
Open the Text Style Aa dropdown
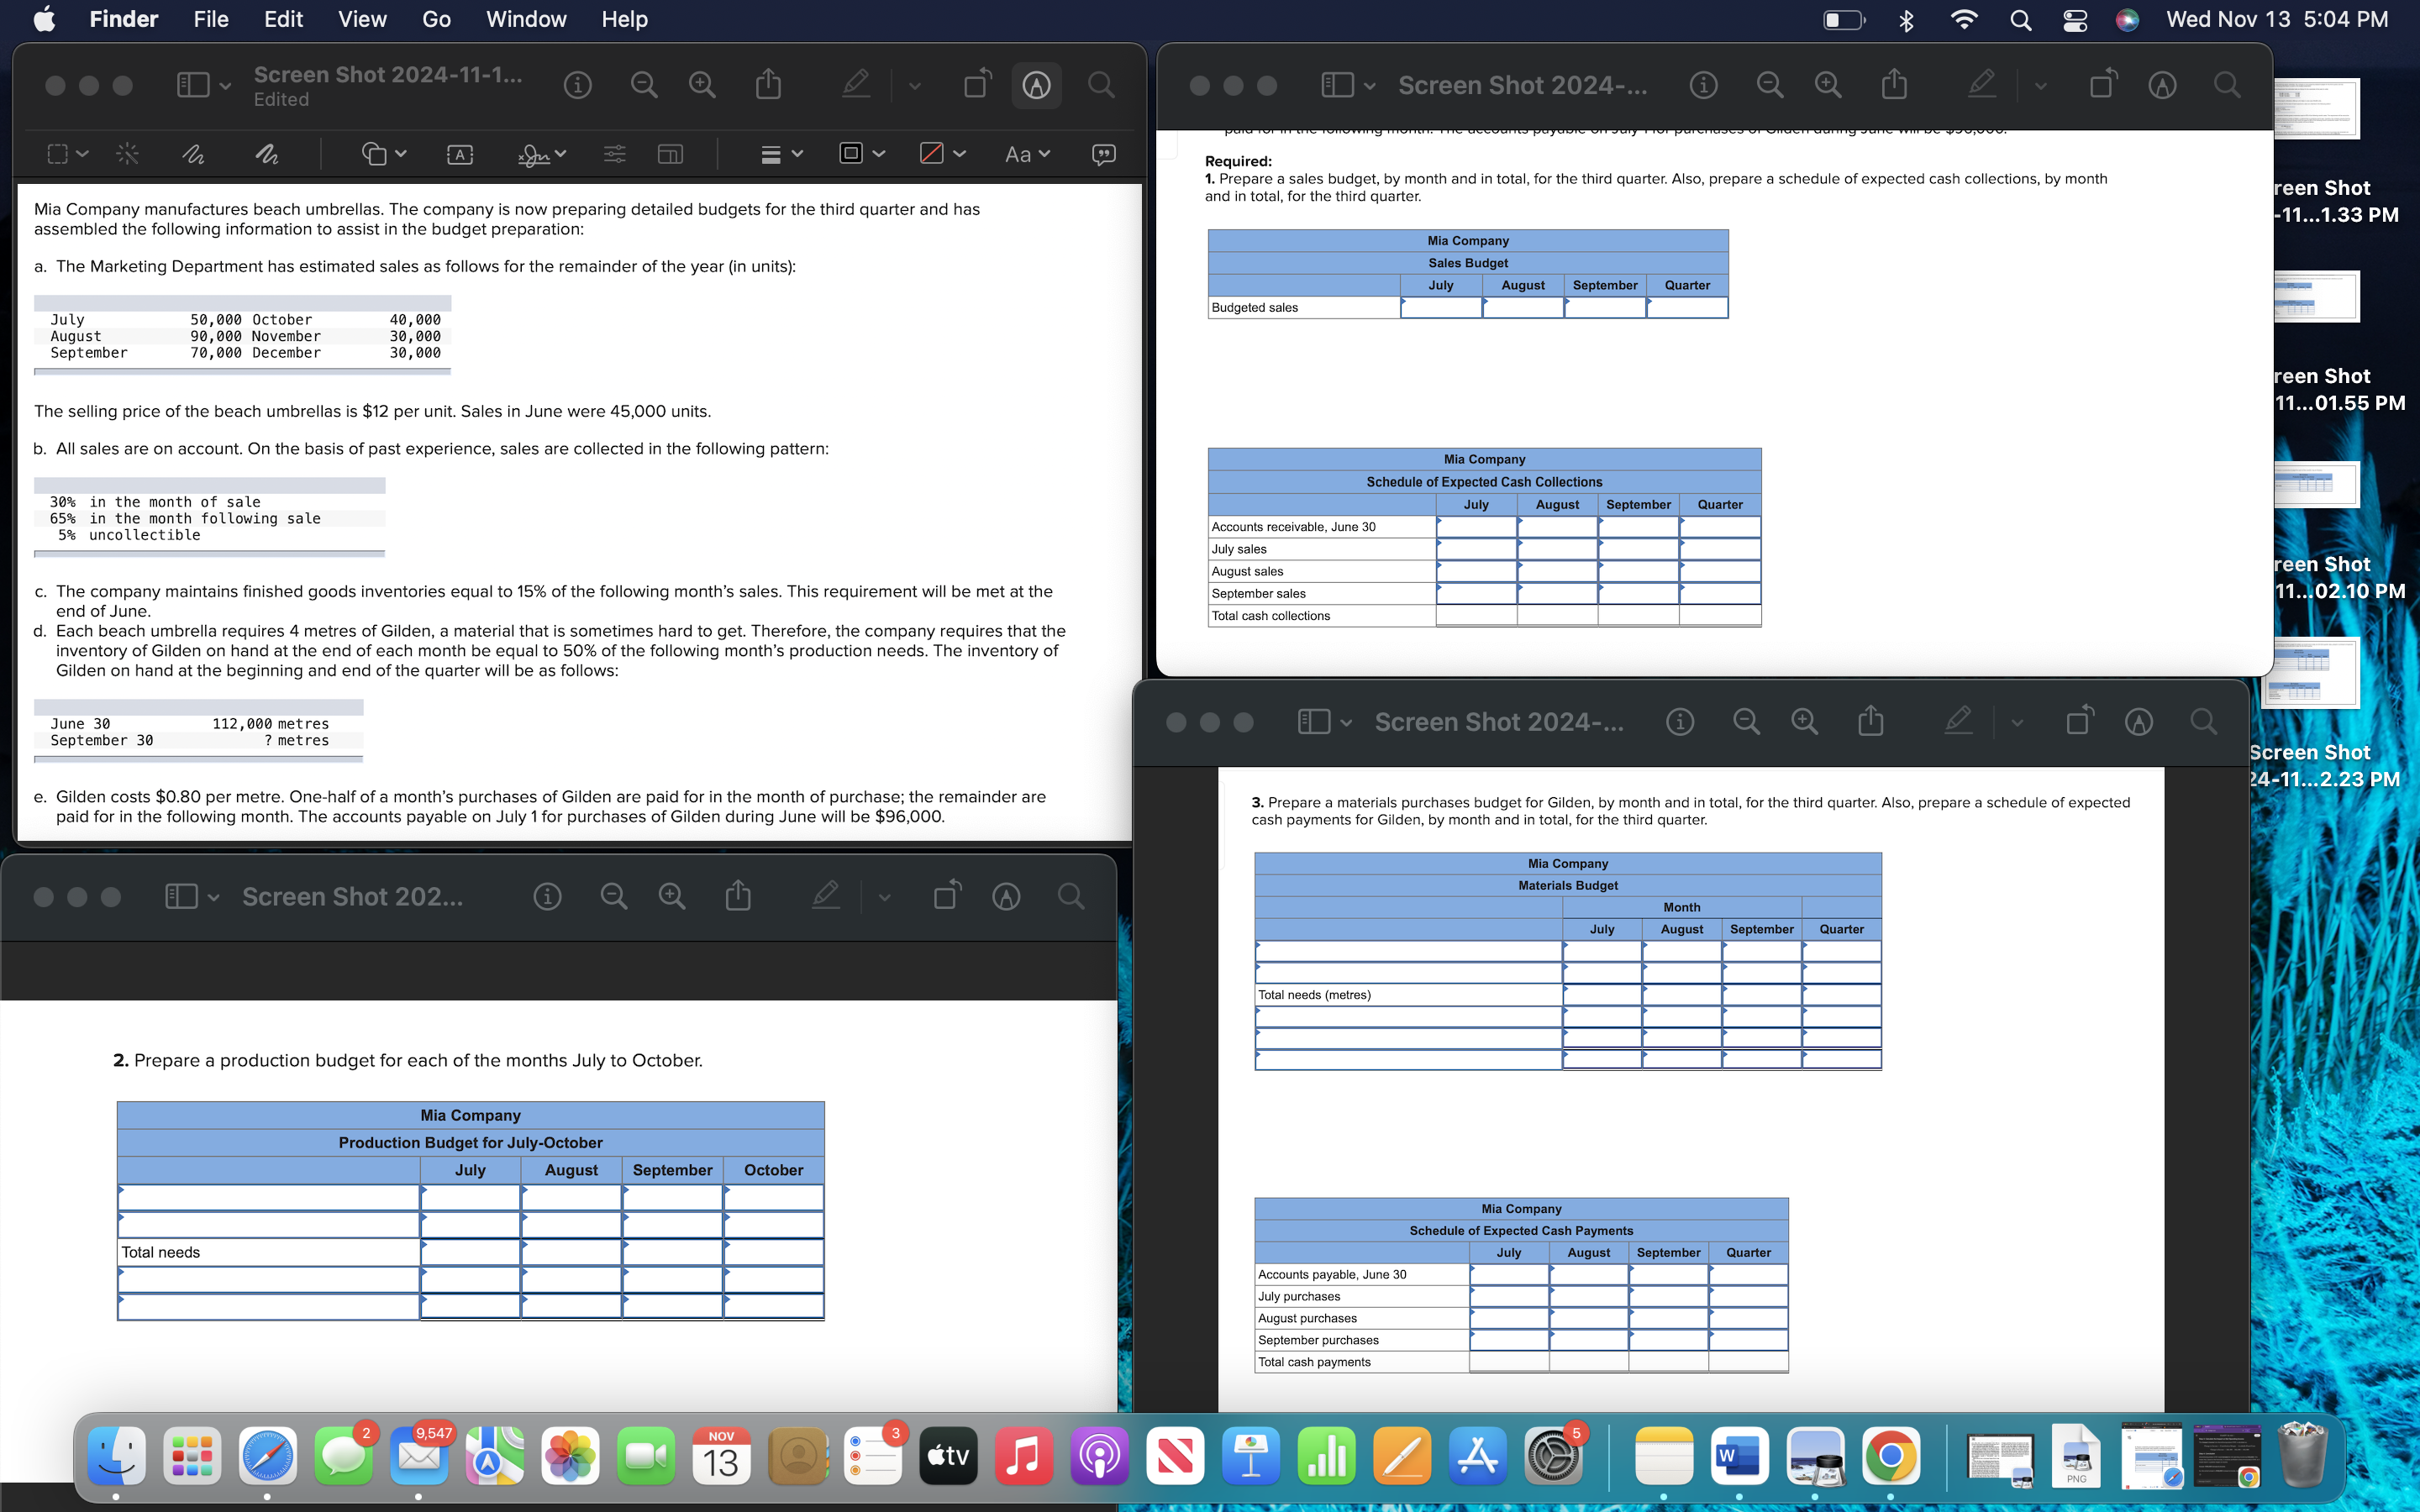1027,154
